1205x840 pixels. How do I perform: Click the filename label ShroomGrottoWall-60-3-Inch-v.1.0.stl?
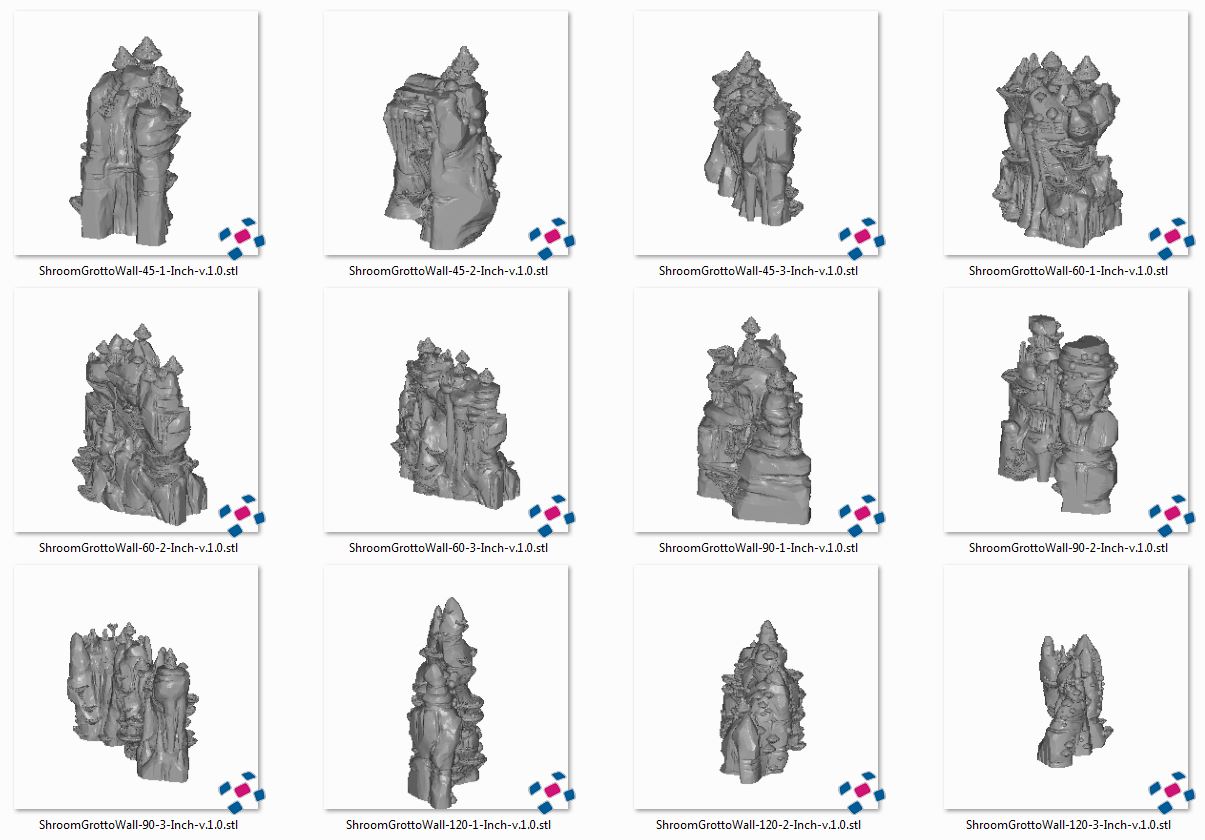click(448, 548)
